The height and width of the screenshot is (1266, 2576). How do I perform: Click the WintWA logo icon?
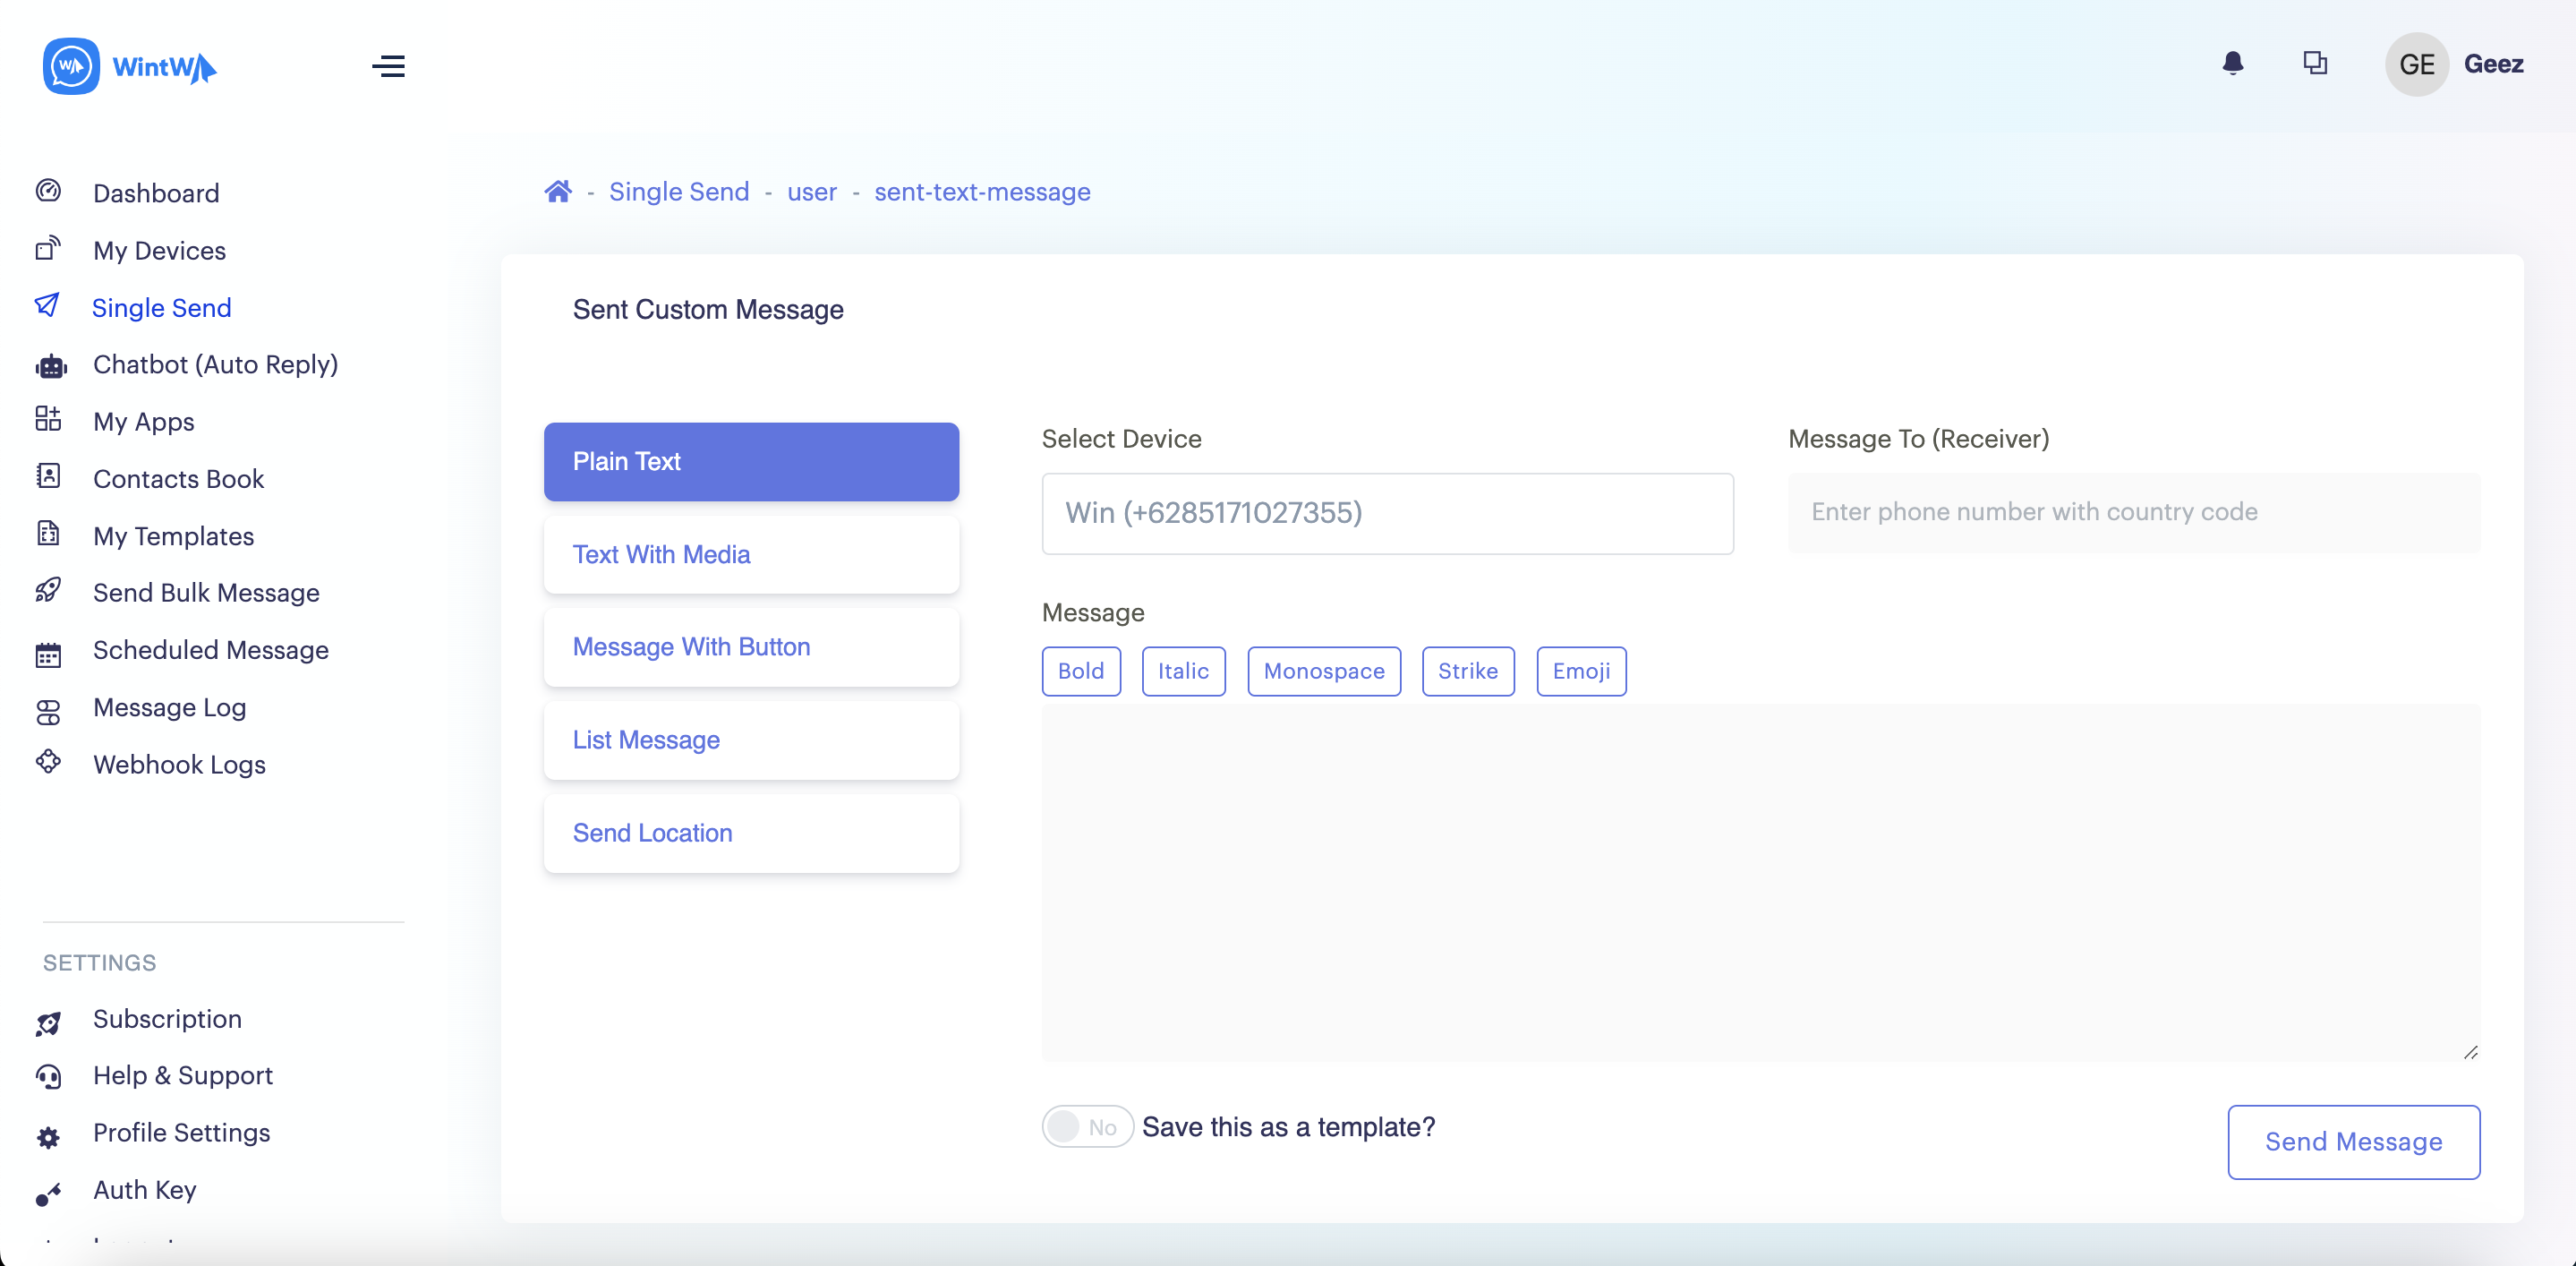71,67
